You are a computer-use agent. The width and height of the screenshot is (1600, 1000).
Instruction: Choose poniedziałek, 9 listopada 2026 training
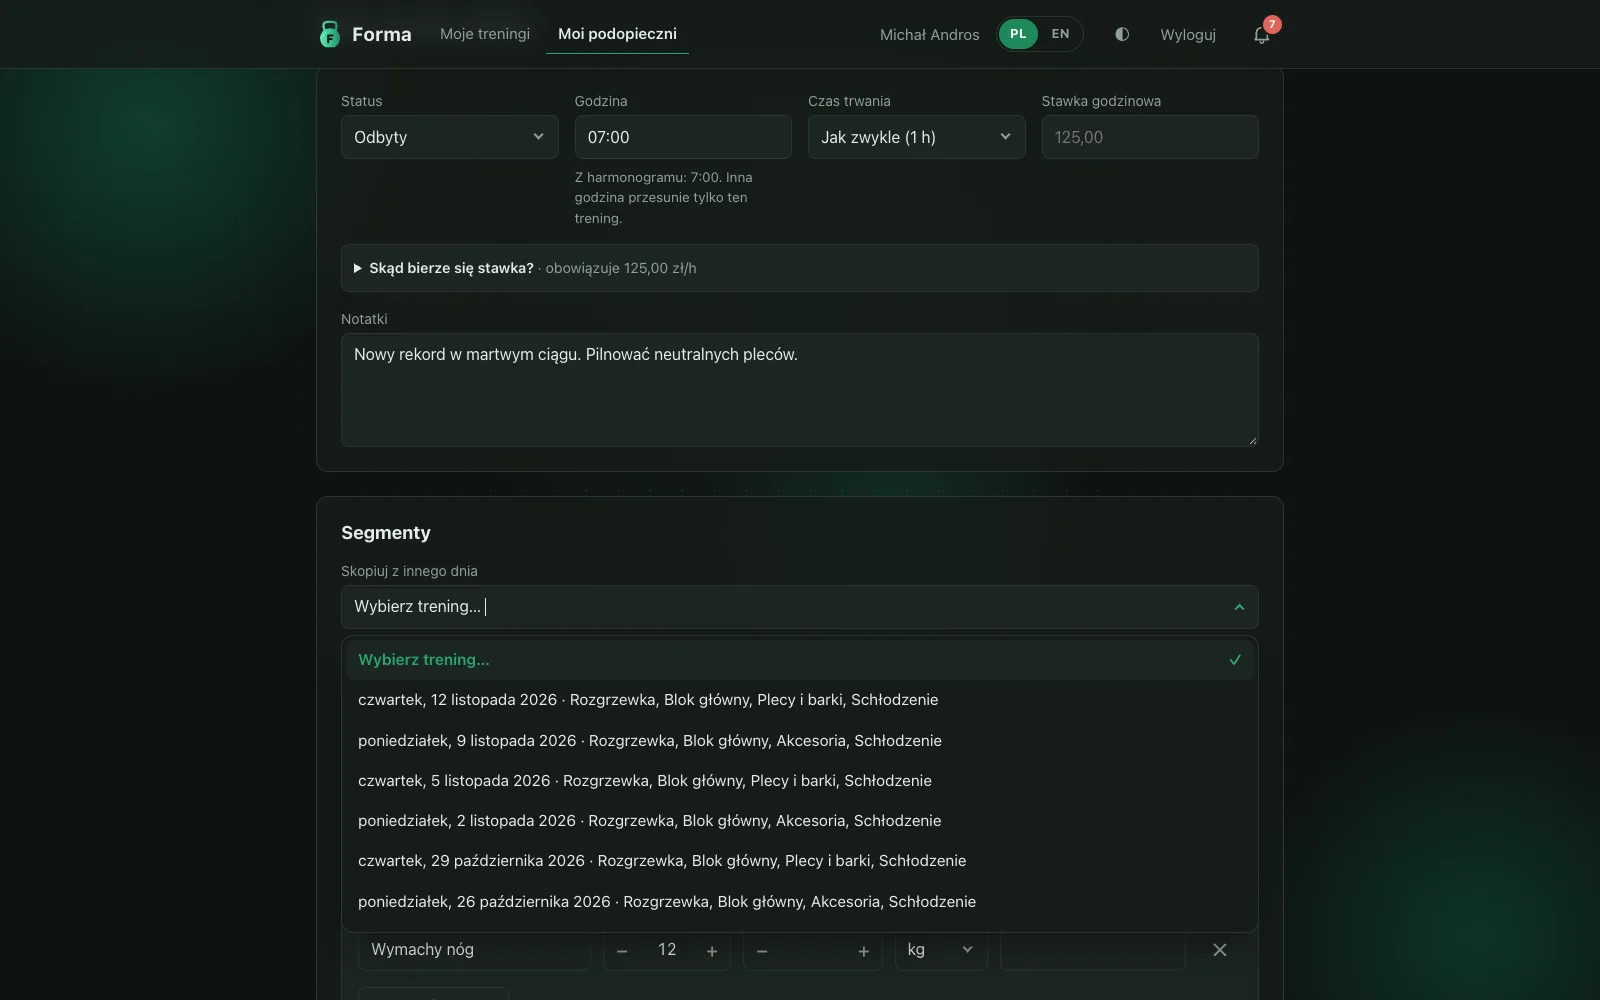tap(800, 741)
